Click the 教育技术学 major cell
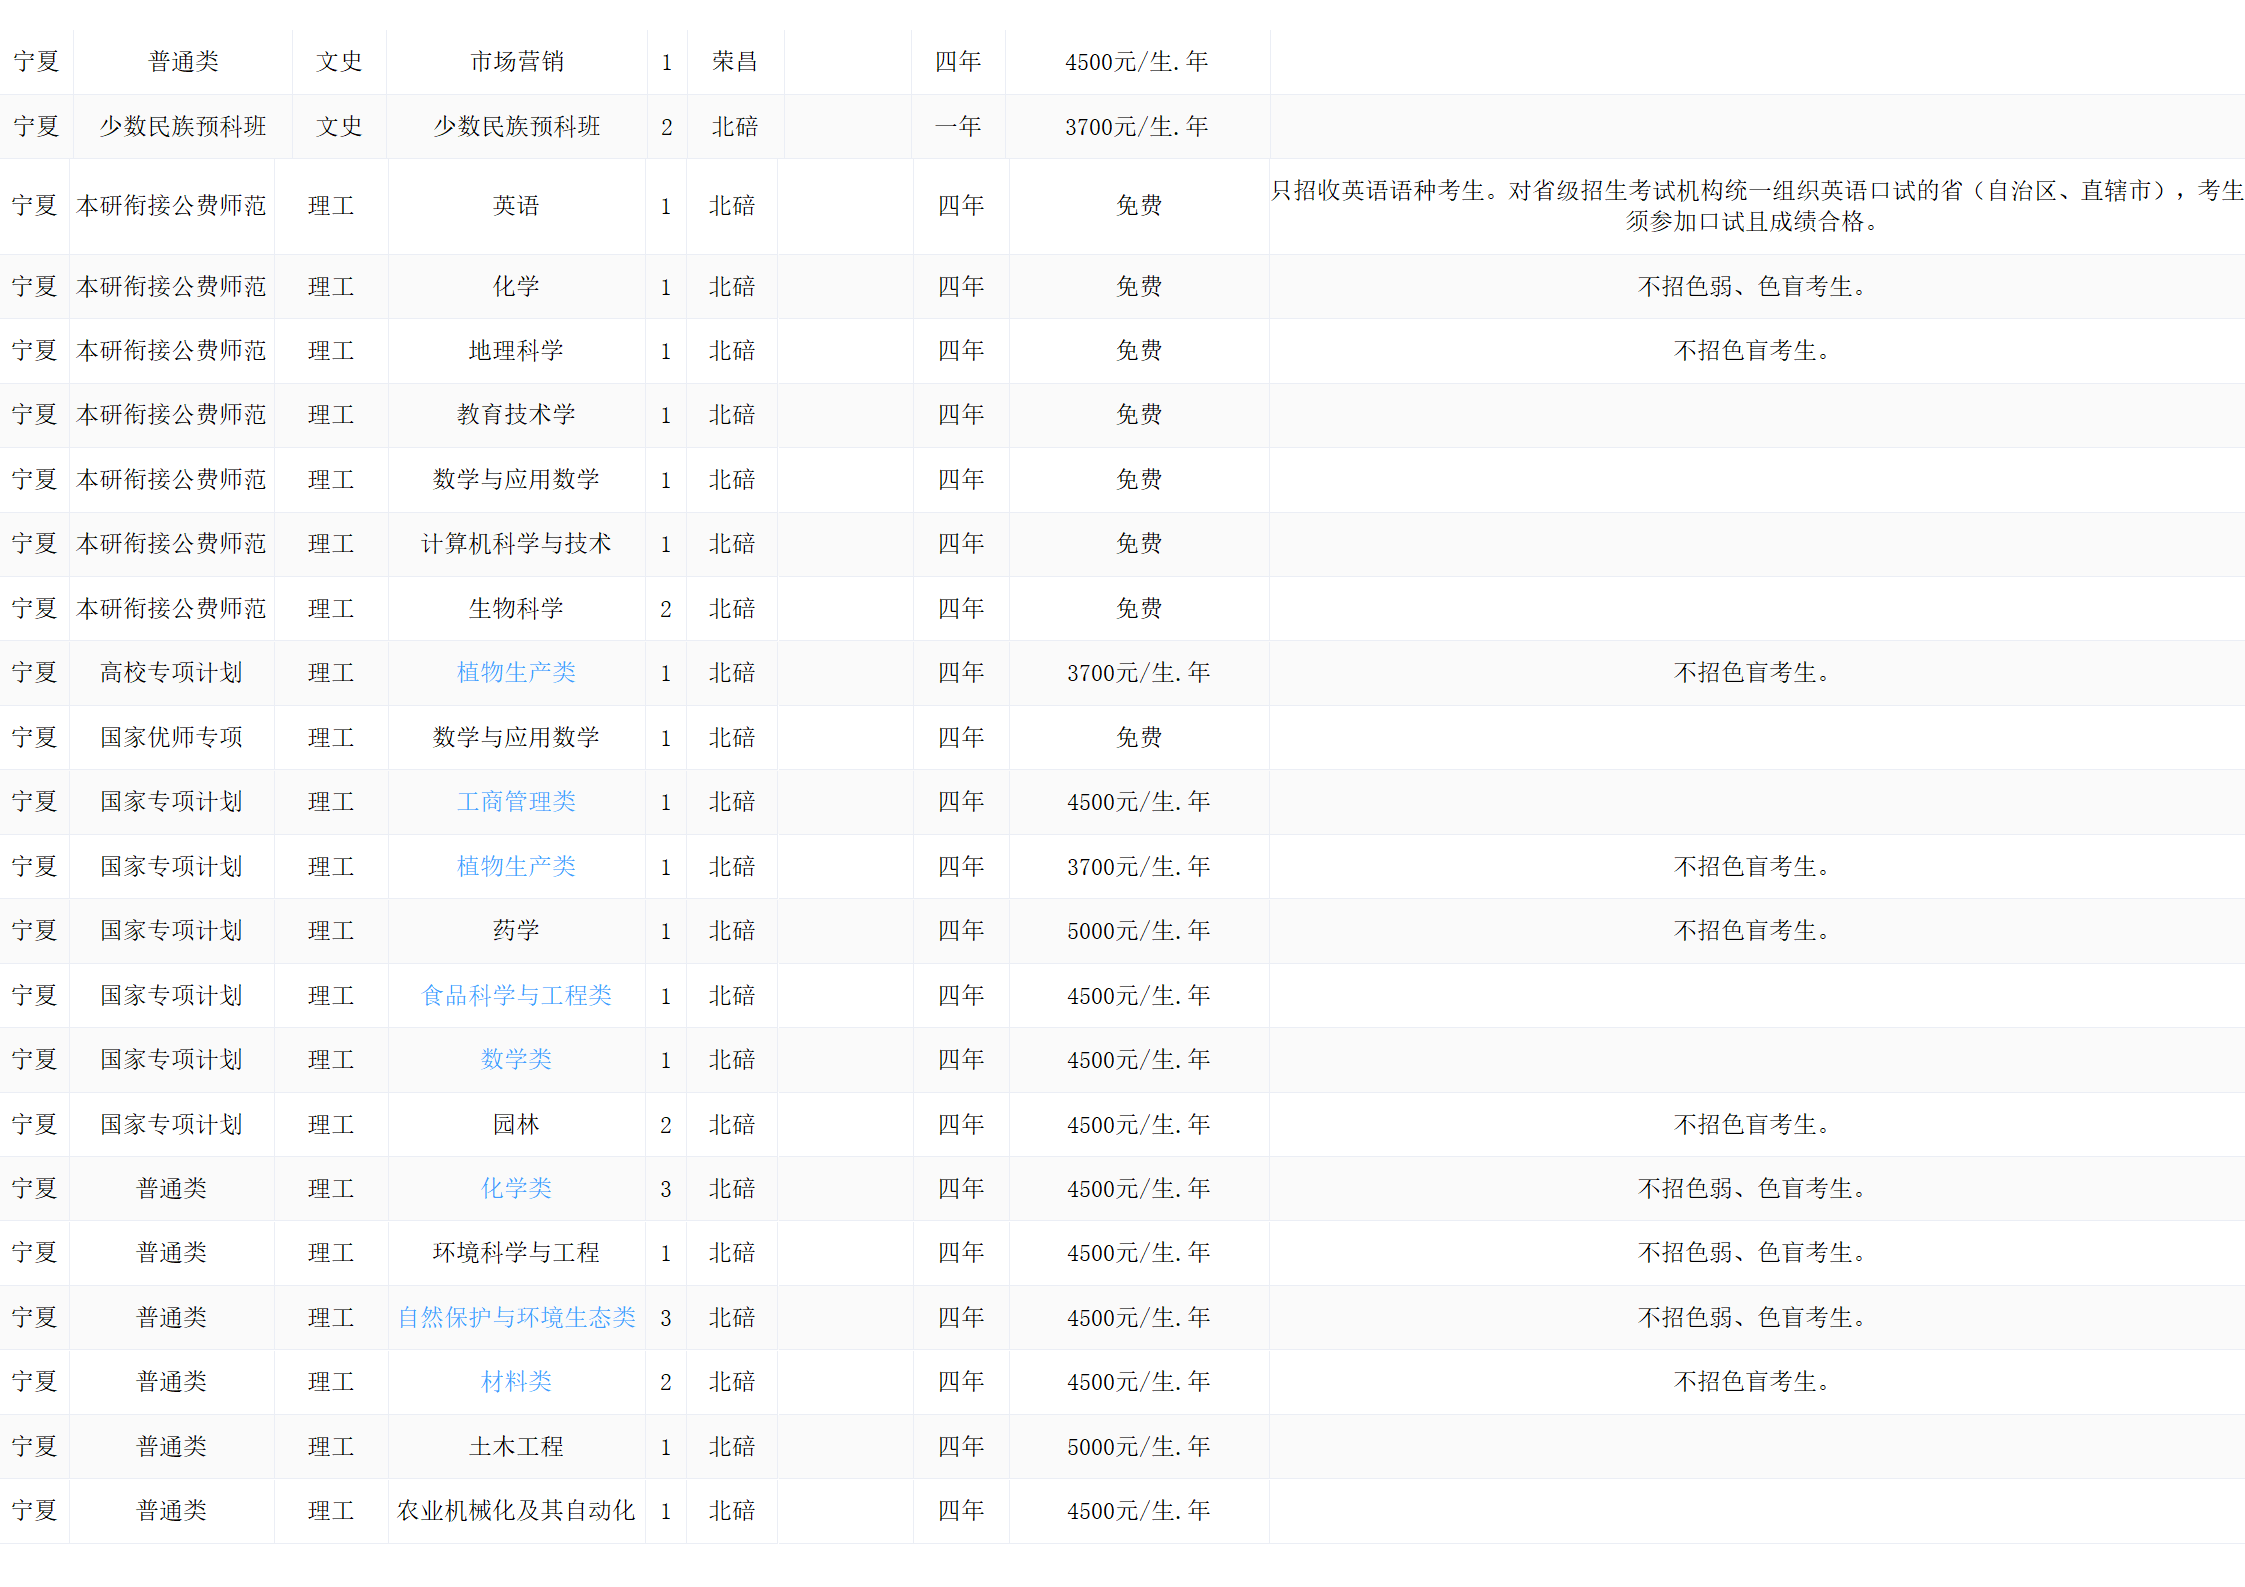This screenshot has width=2245, height=1587. coord(516,415)
